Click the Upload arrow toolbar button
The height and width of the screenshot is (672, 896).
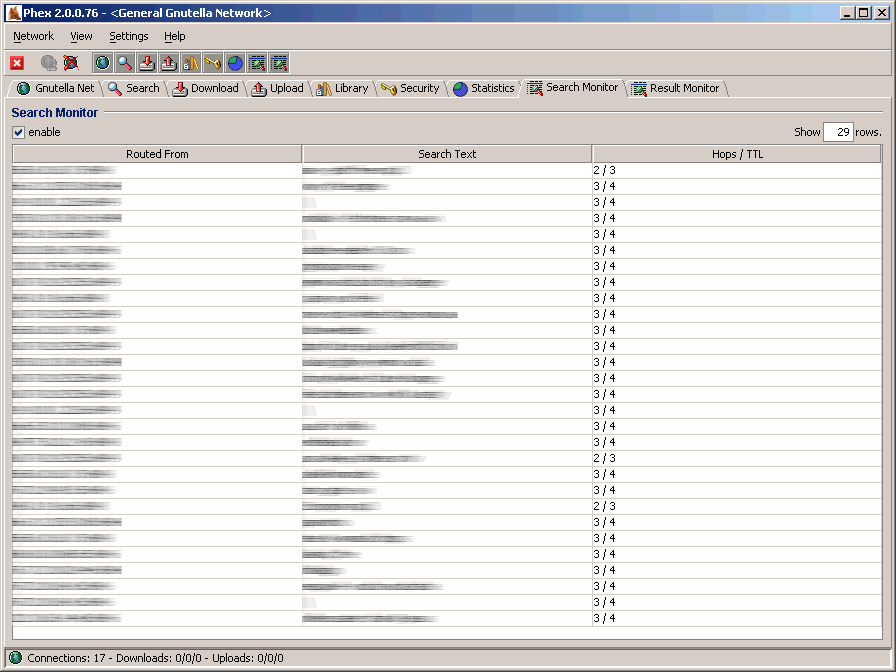click(x=169, y=63)
